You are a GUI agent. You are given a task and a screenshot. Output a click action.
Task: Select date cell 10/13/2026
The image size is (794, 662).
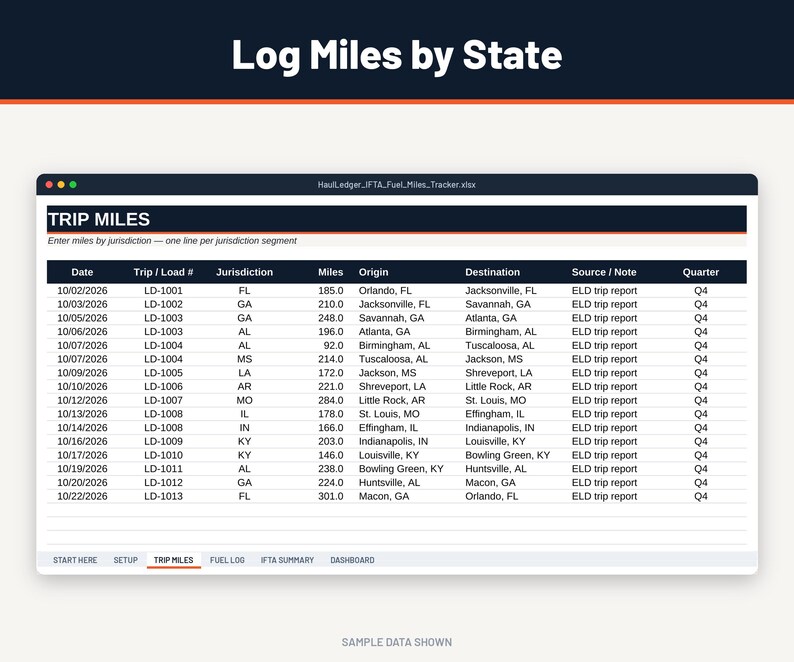(82, 414)
